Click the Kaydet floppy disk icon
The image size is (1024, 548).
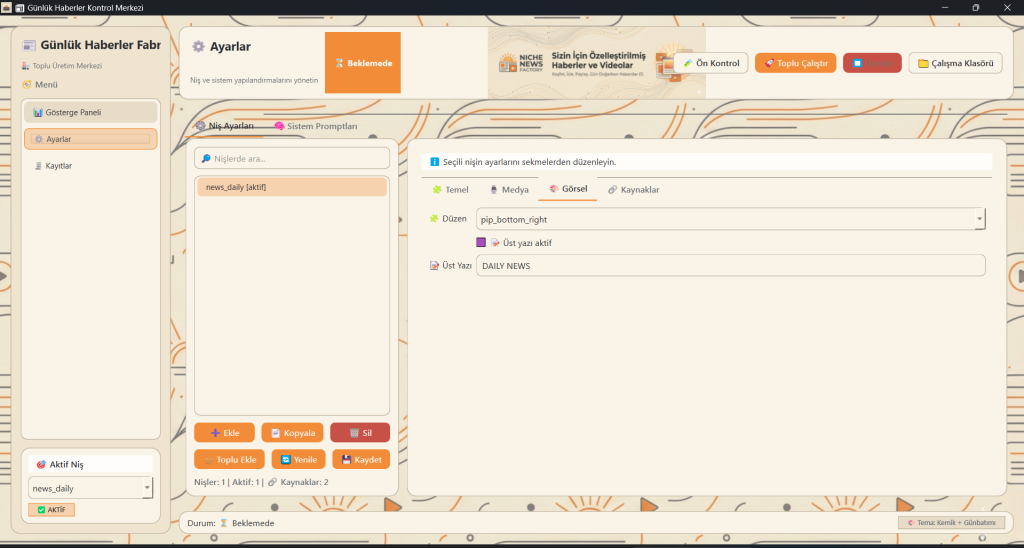[346, 460]
